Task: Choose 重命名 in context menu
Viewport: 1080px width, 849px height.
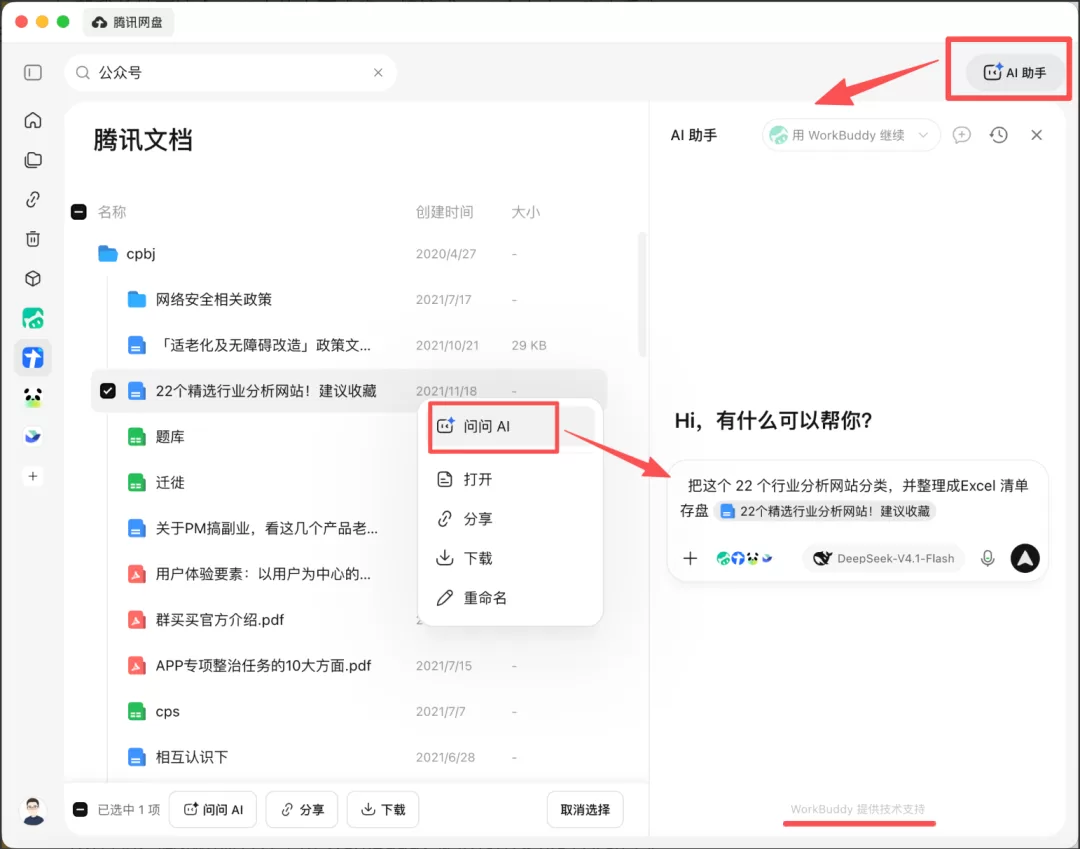Action: (x=510, y=598)
